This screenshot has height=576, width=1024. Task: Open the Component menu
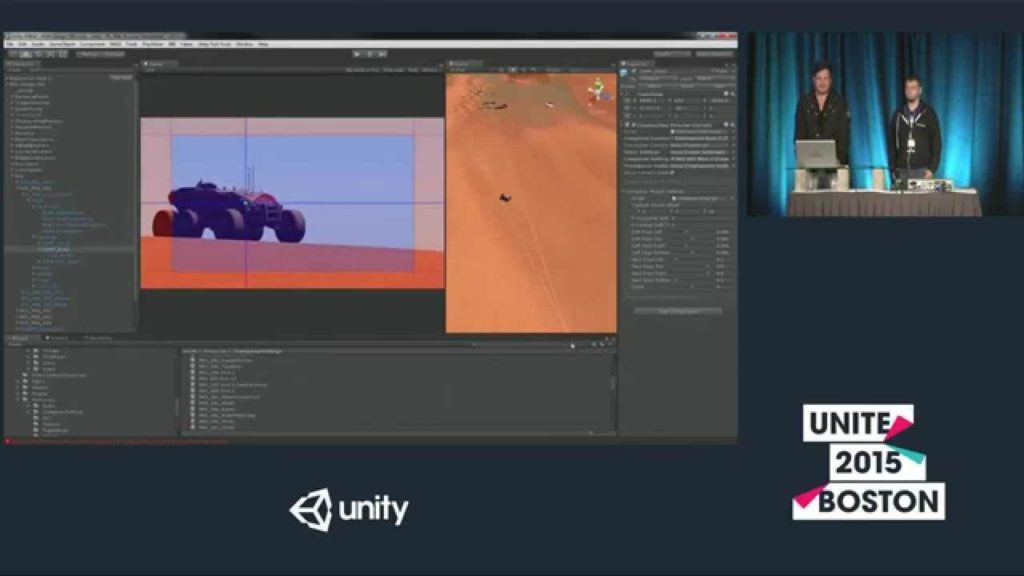(92, 44)
